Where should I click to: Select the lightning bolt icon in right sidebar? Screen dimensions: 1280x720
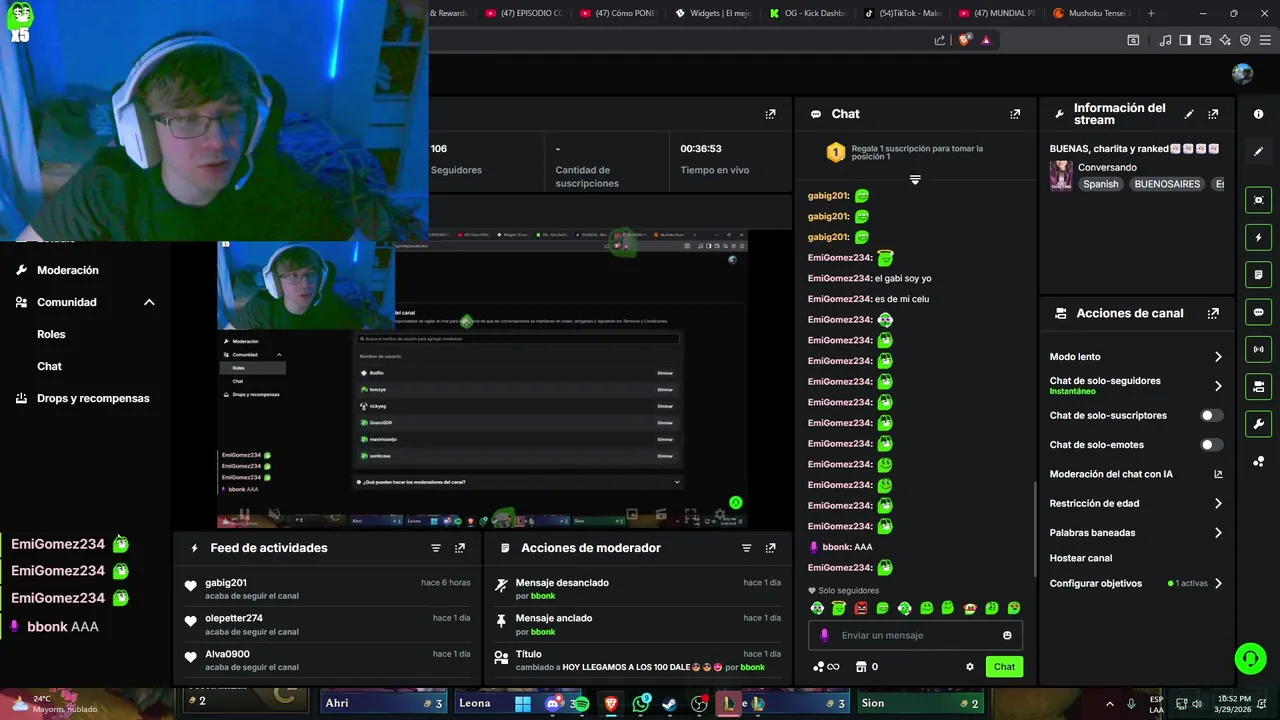click(x=1258, y=237)
